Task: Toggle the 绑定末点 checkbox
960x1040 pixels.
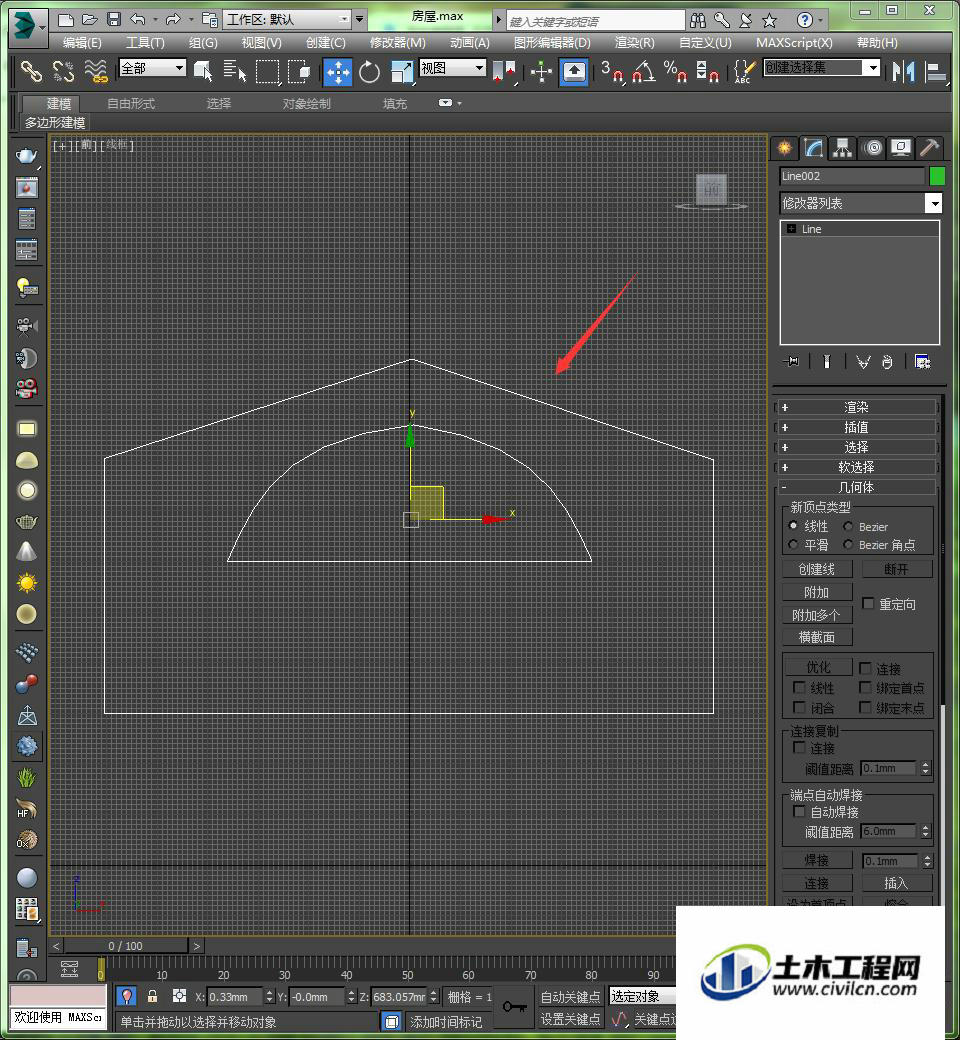Action: 865,707
